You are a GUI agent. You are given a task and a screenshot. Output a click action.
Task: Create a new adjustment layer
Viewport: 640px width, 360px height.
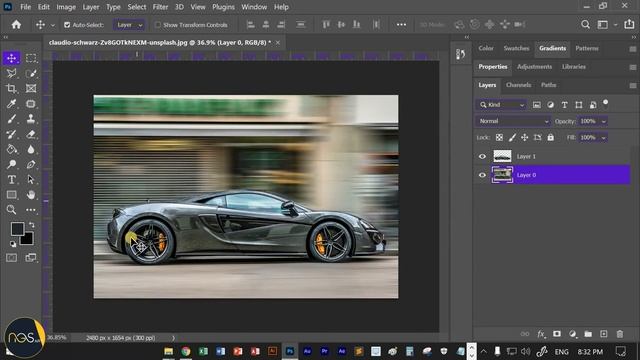point(573,334)
